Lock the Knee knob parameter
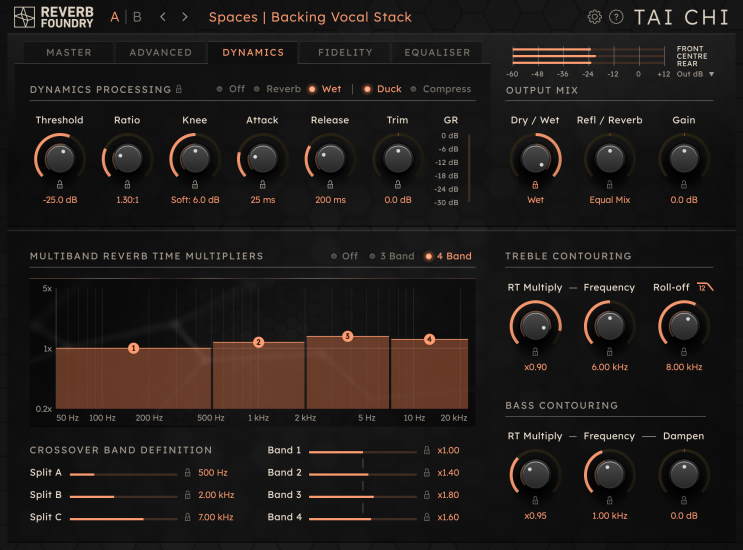 click(x=195, y=184)
